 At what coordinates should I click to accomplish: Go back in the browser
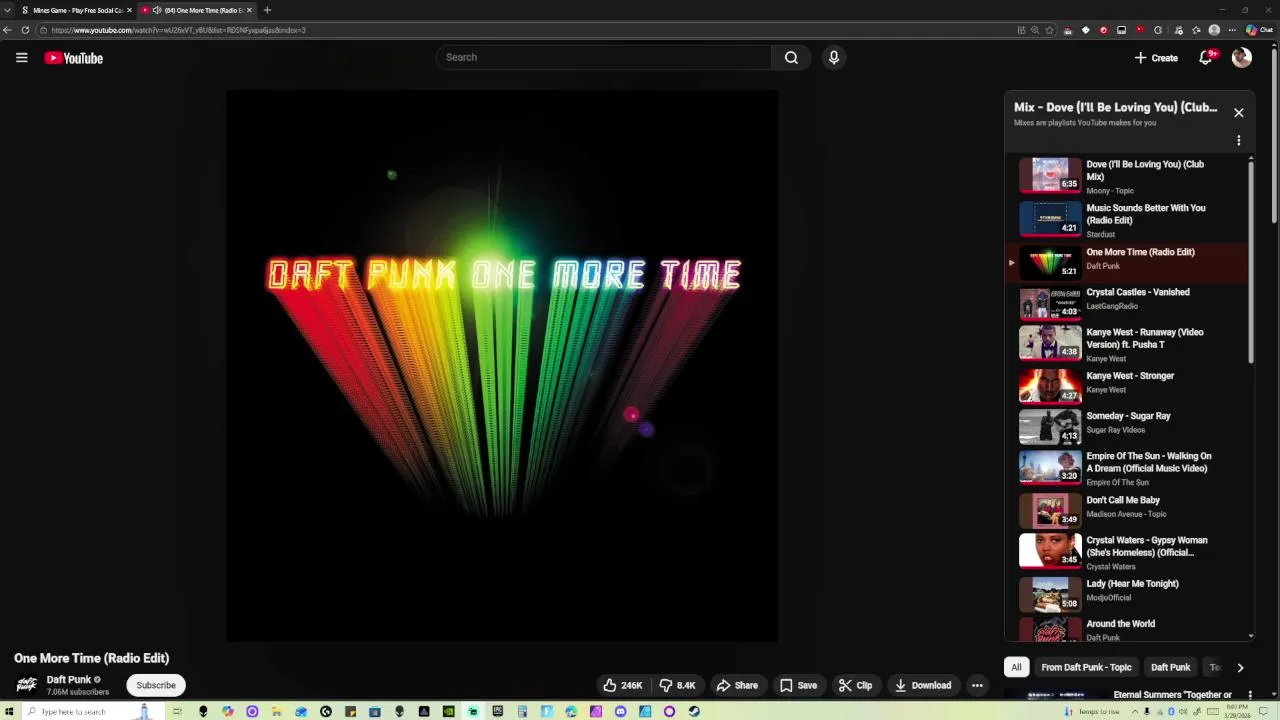tap(7, 30)
